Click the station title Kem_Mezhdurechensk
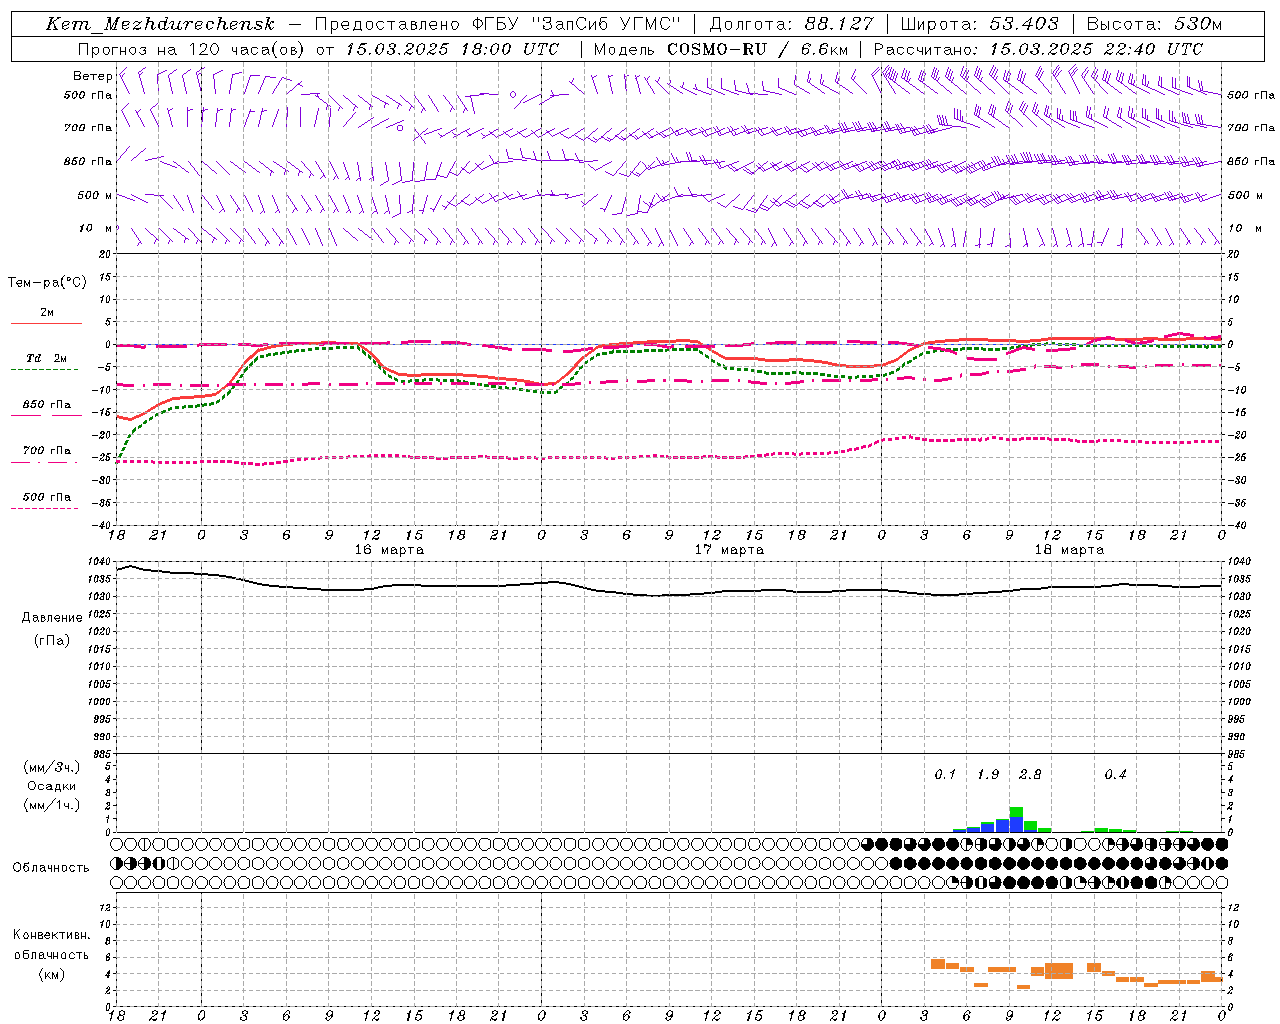 [x=160, y=24]
